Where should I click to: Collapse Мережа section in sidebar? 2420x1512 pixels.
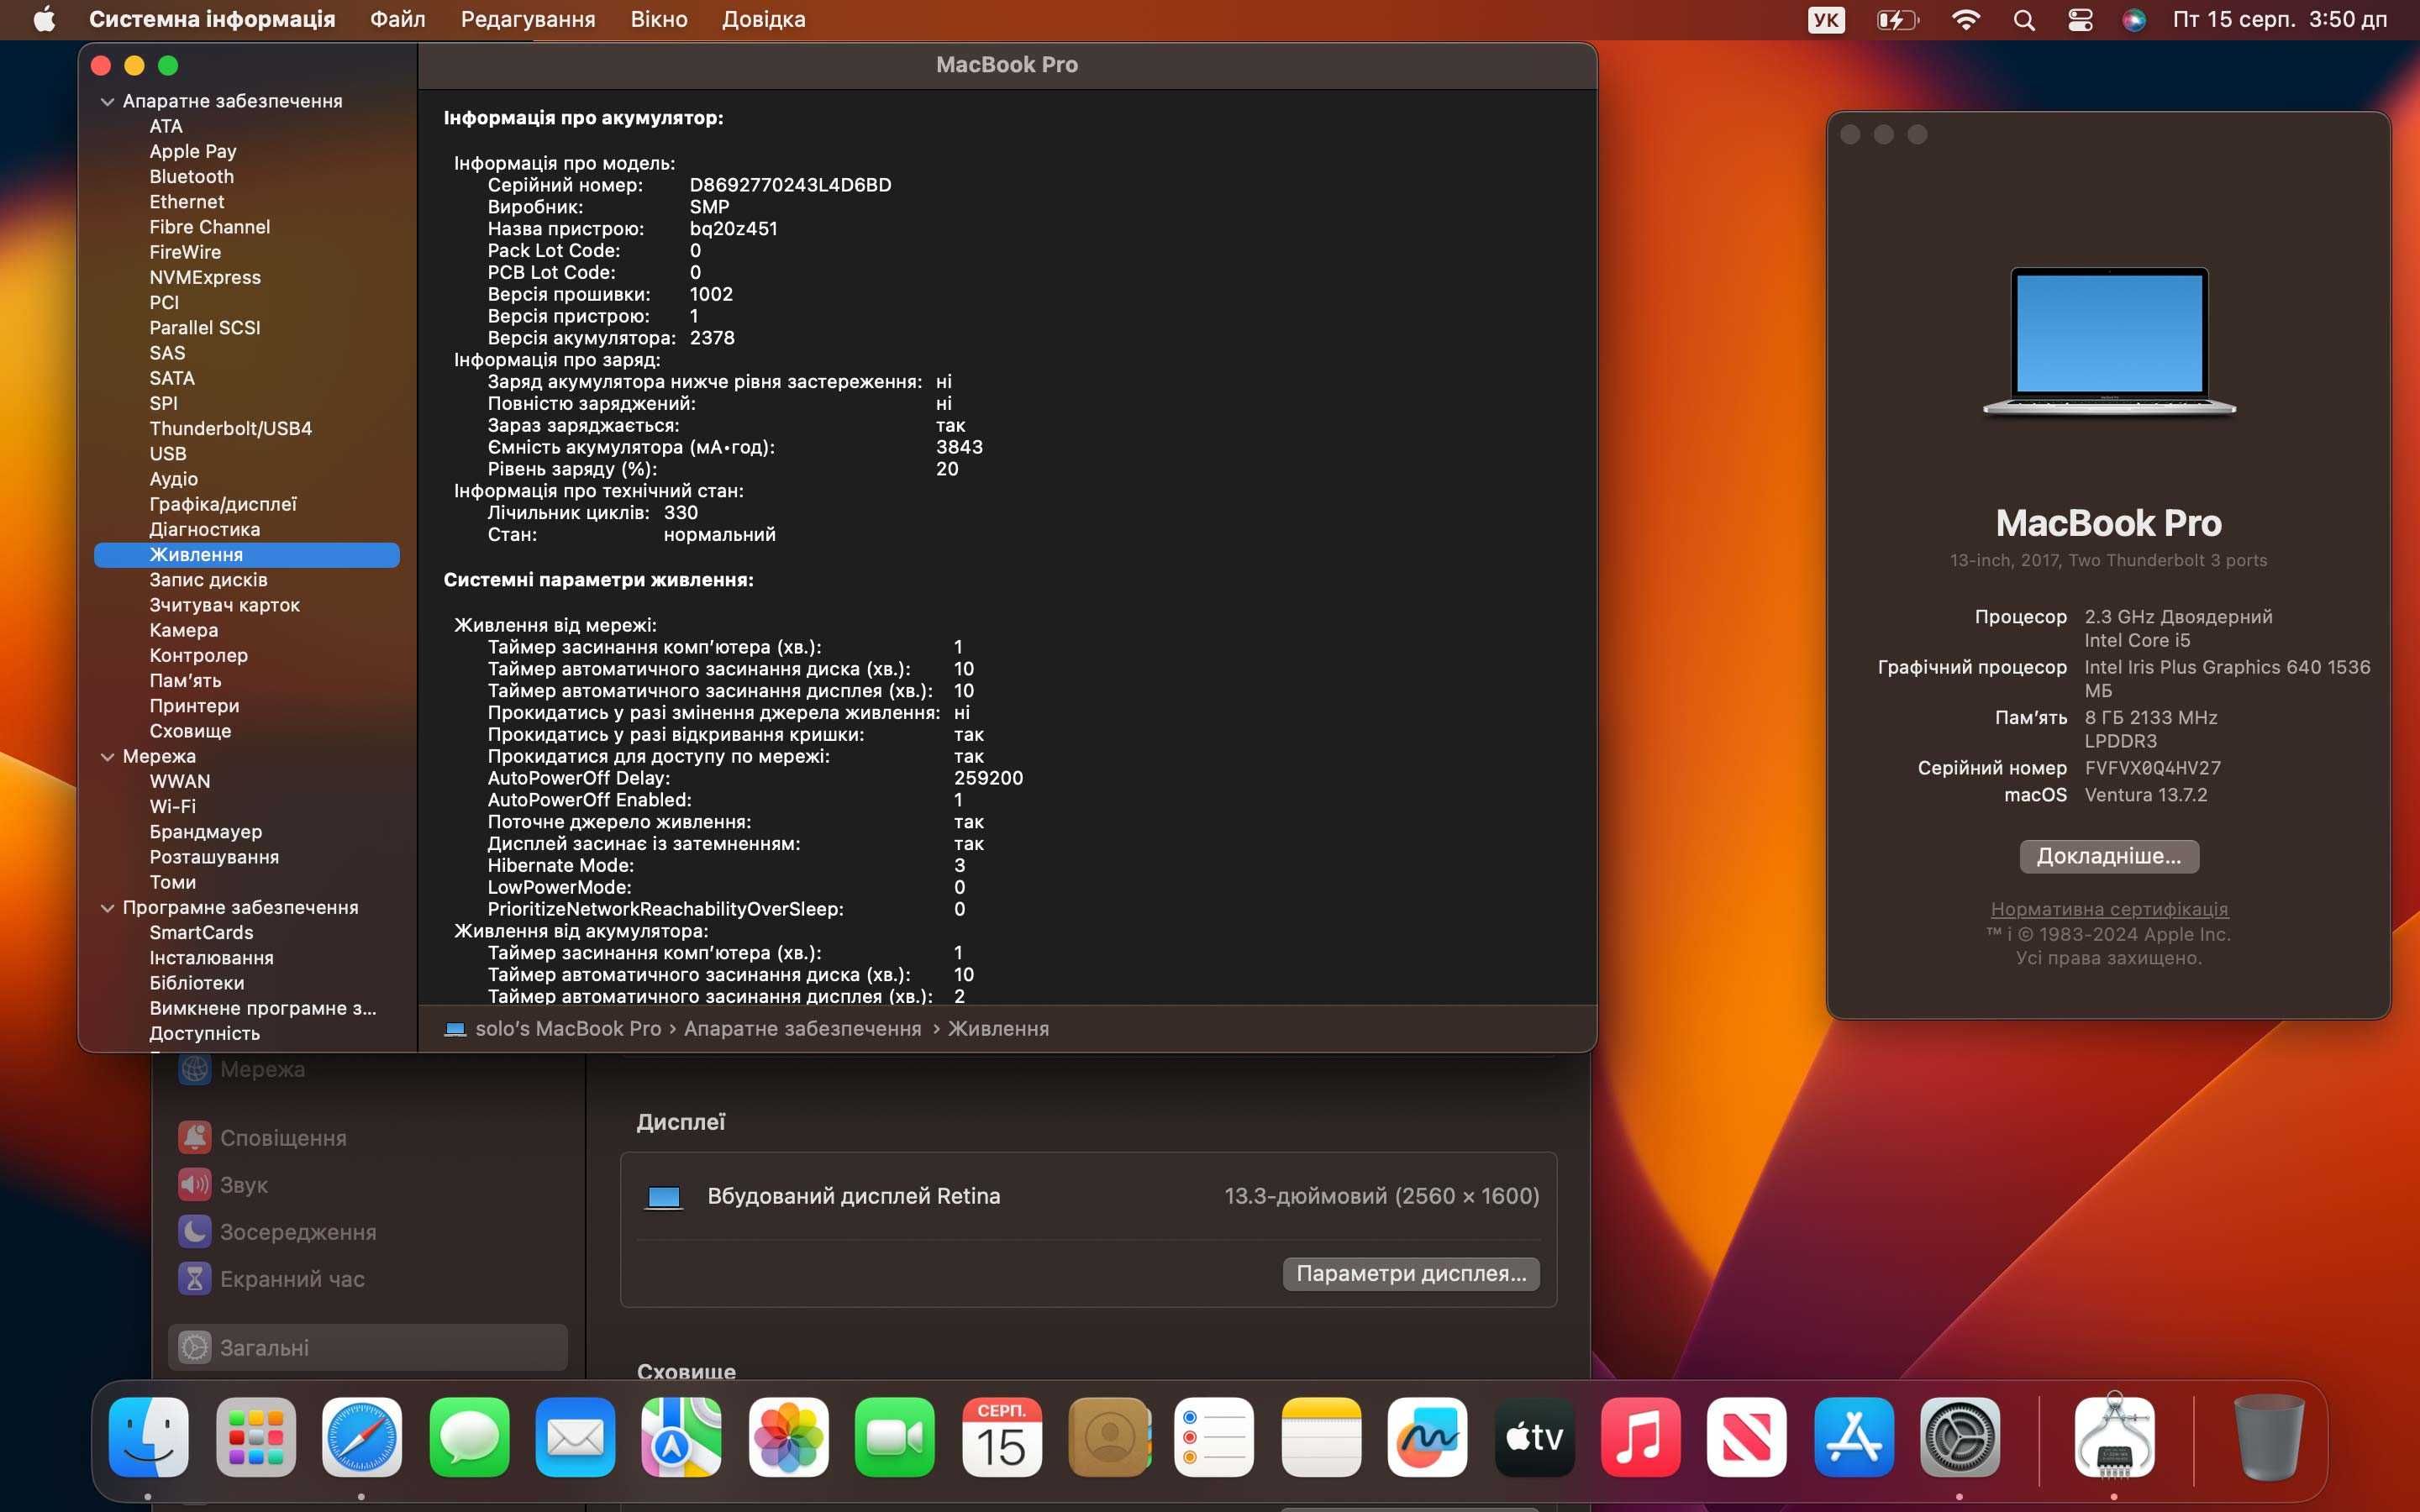107,757
